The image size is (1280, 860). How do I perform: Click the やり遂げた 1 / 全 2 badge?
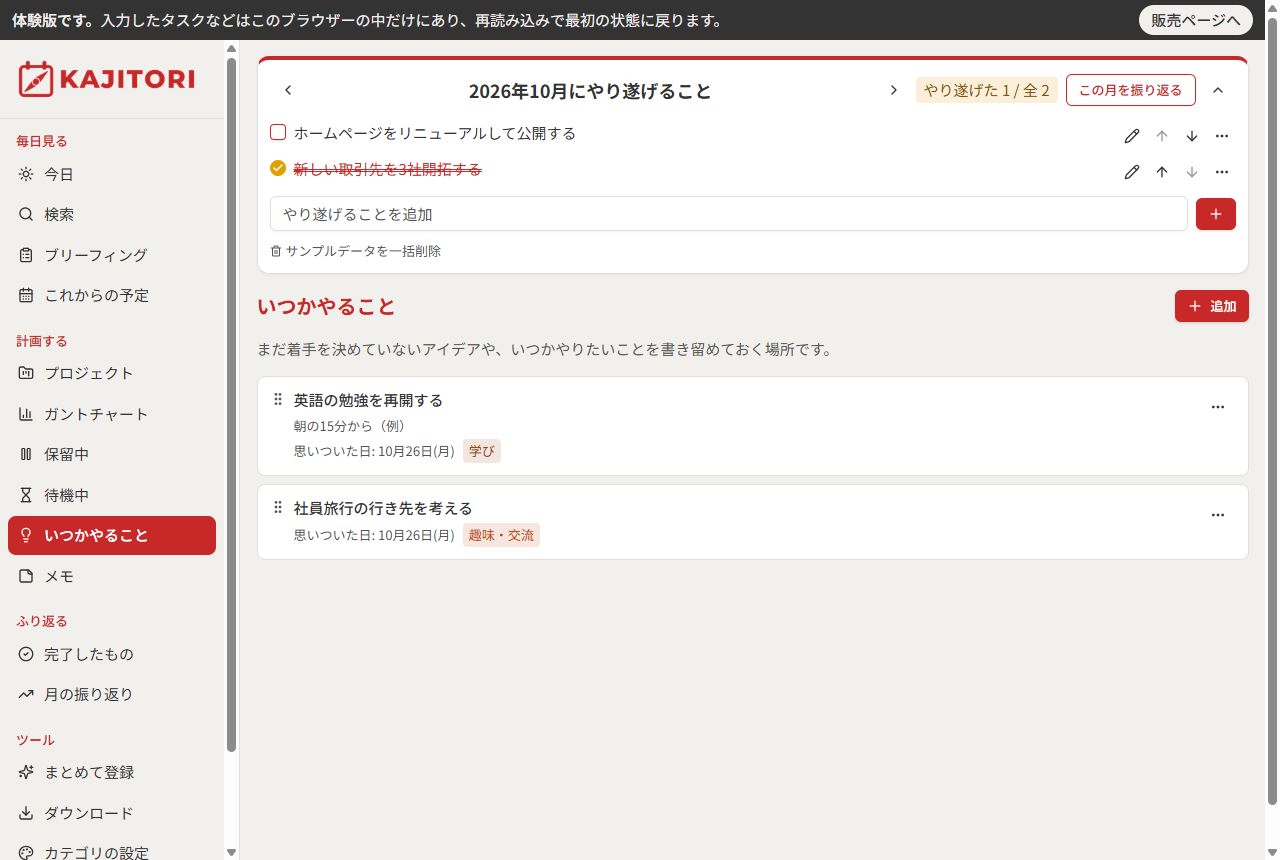point(987,91)
